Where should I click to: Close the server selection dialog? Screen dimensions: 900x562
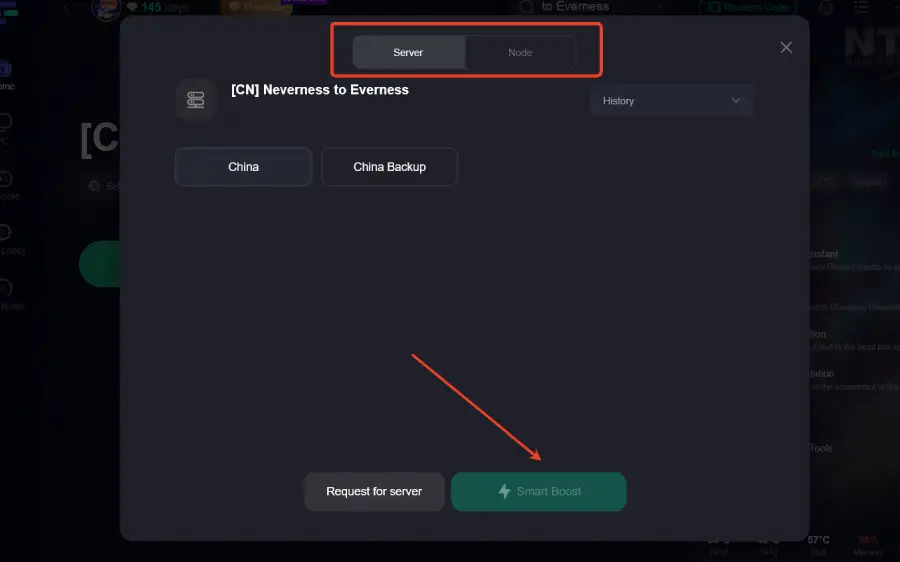pyautogui.click(x=786, y=47)
